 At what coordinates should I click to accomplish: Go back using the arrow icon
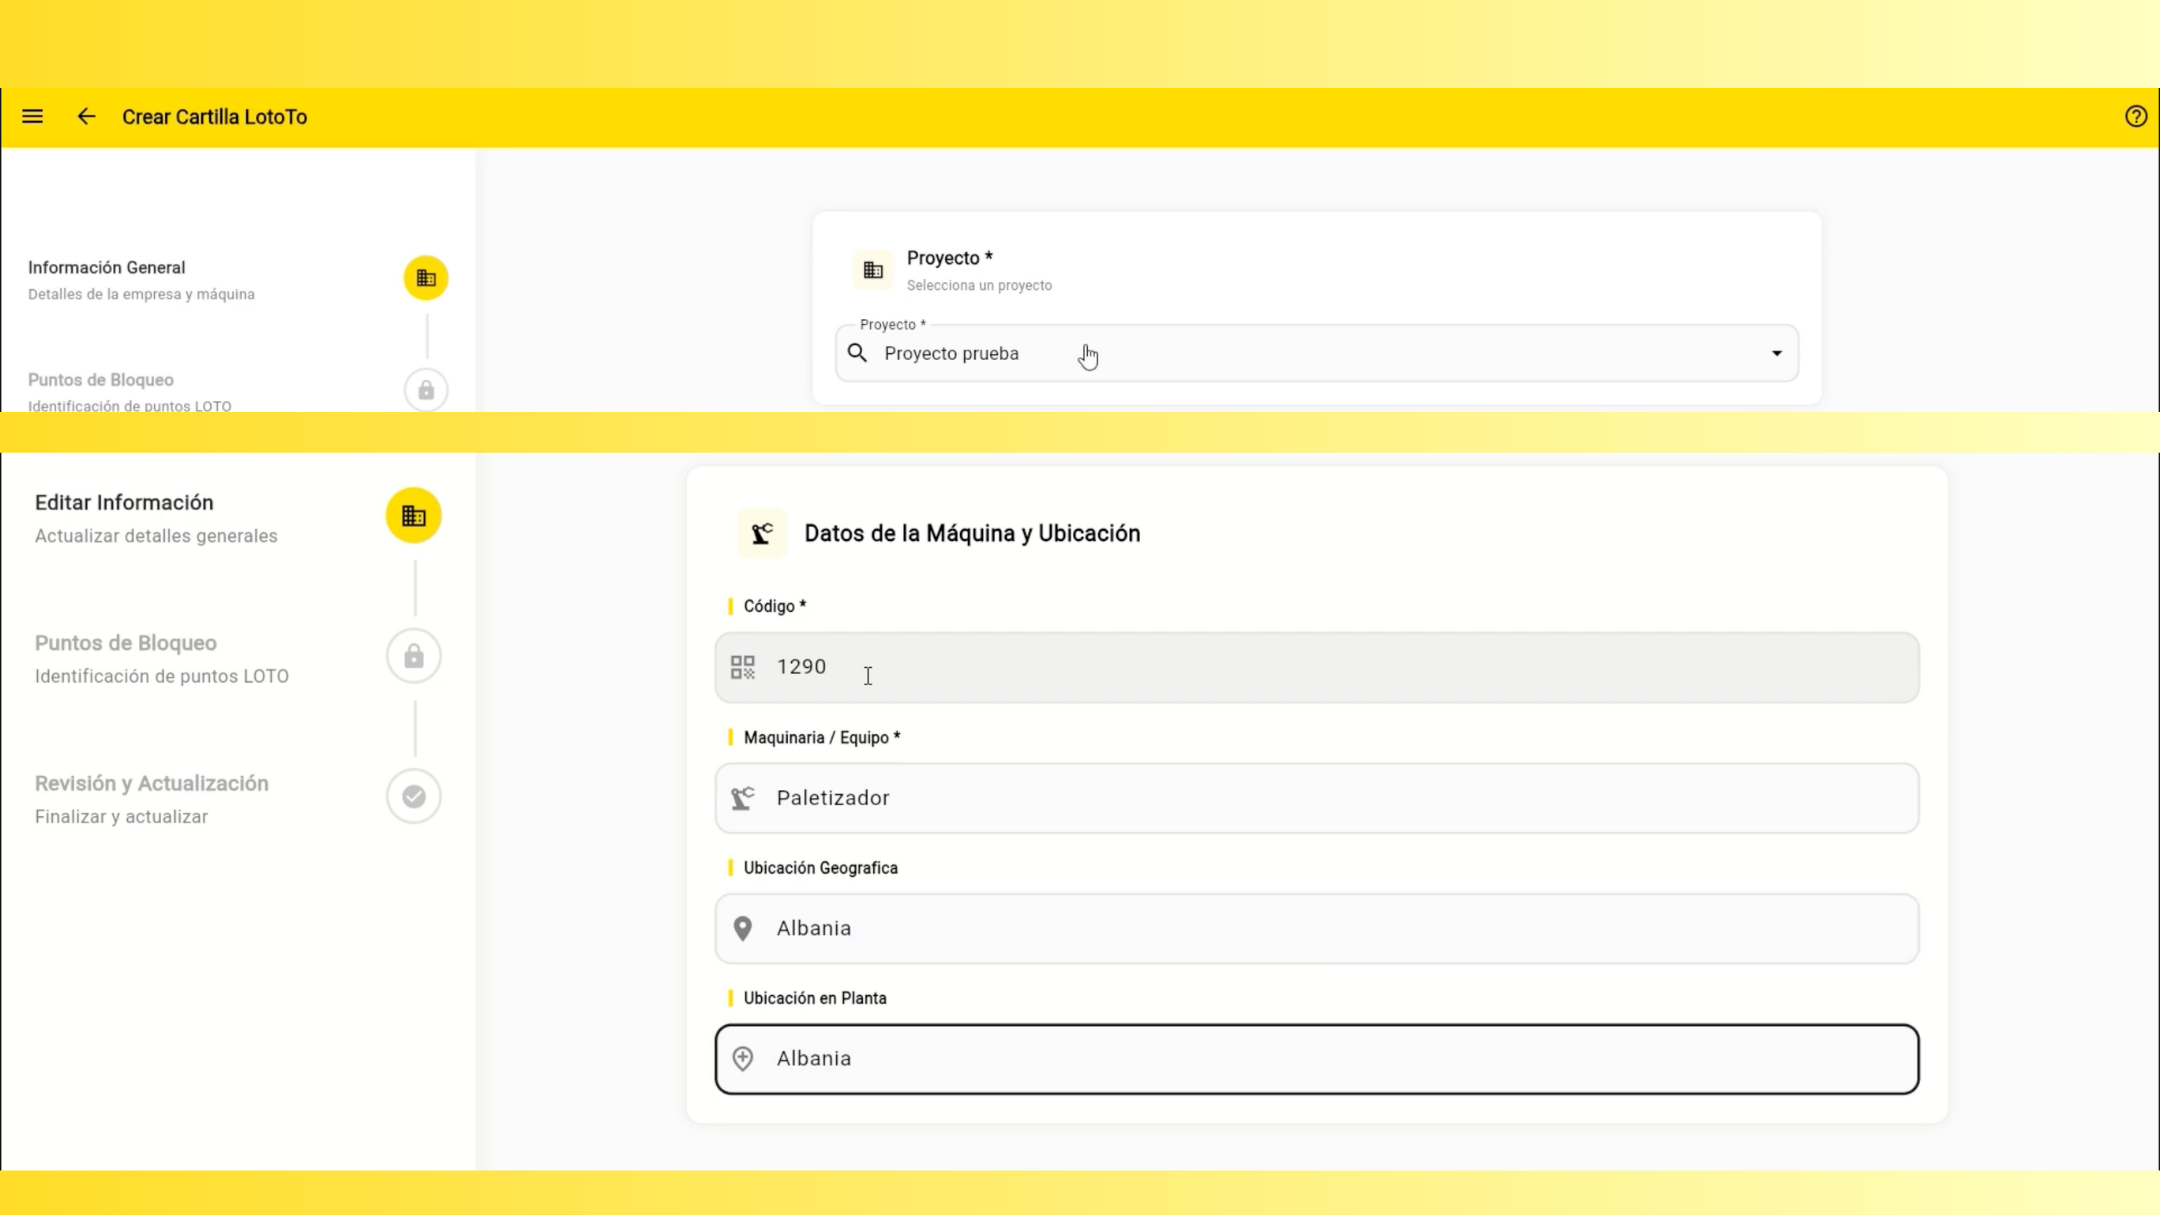(87, 117)
